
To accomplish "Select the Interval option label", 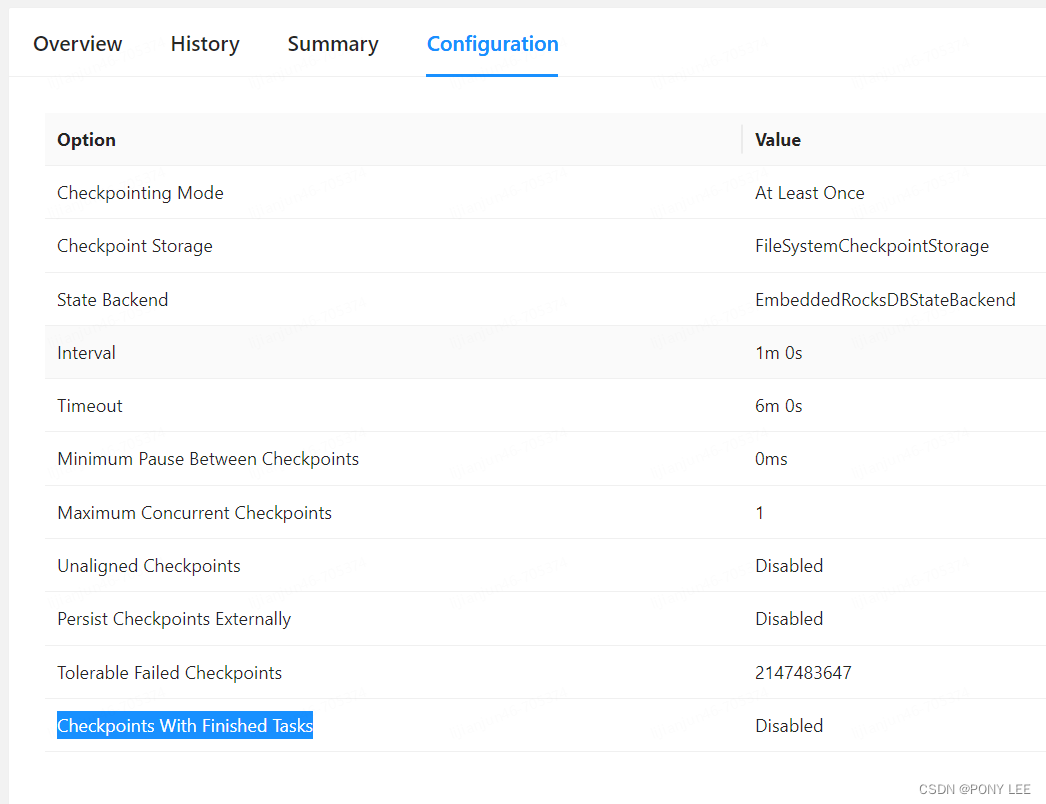I will pos(87,352).
